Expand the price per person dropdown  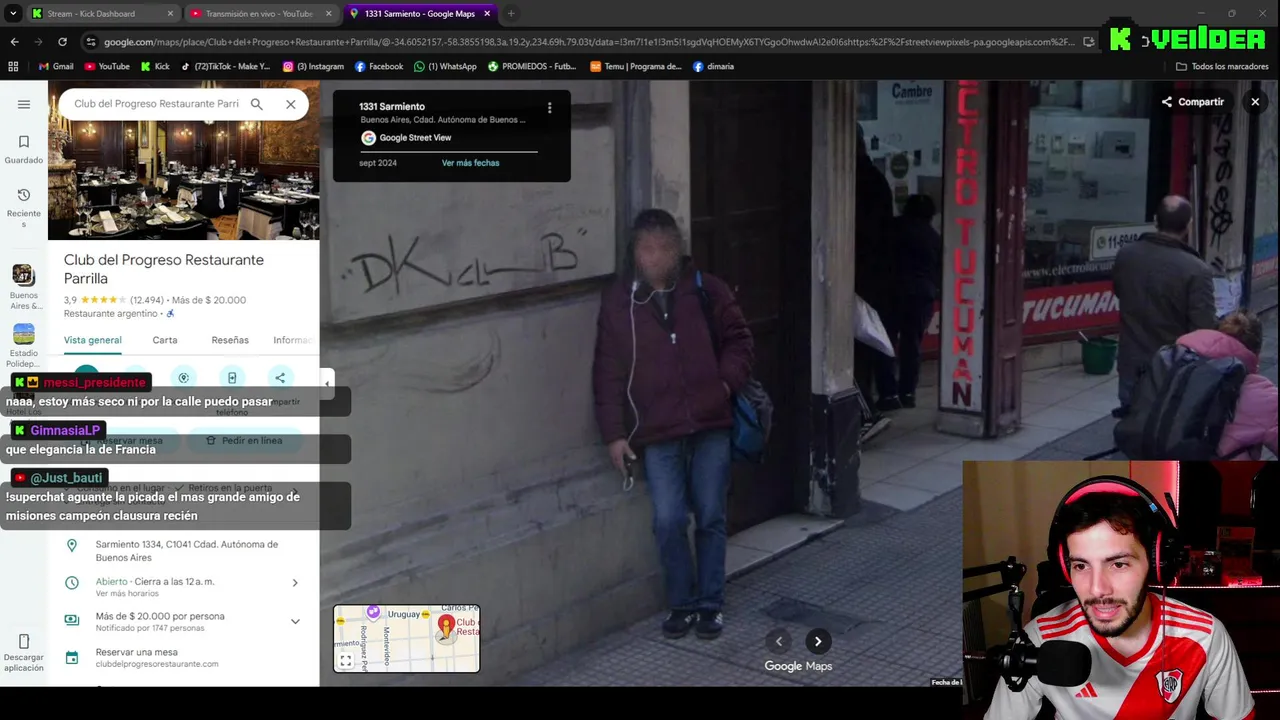pos(295,621)
